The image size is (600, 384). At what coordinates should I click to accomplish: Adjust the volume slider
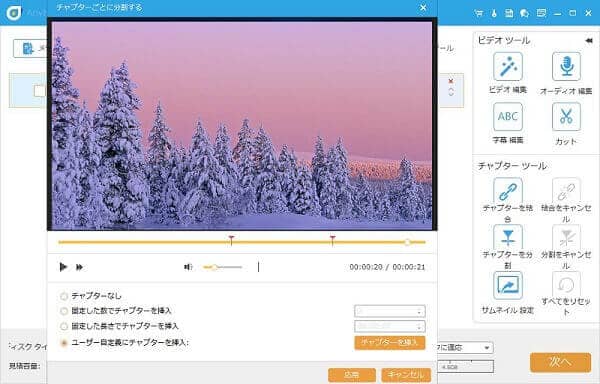(223, 267)
